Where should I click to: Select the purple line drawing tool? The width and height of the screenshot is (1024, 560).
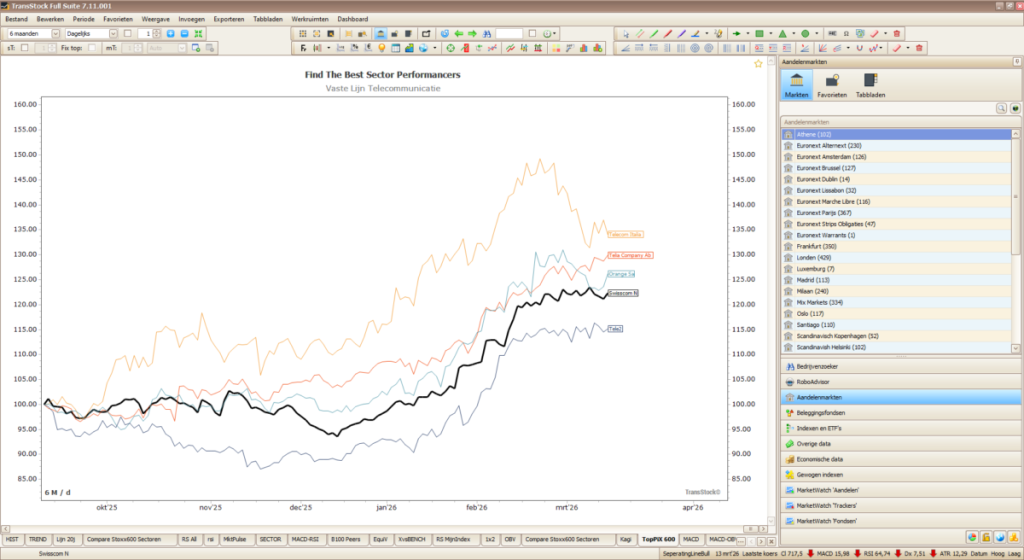[x=681, y=33]
